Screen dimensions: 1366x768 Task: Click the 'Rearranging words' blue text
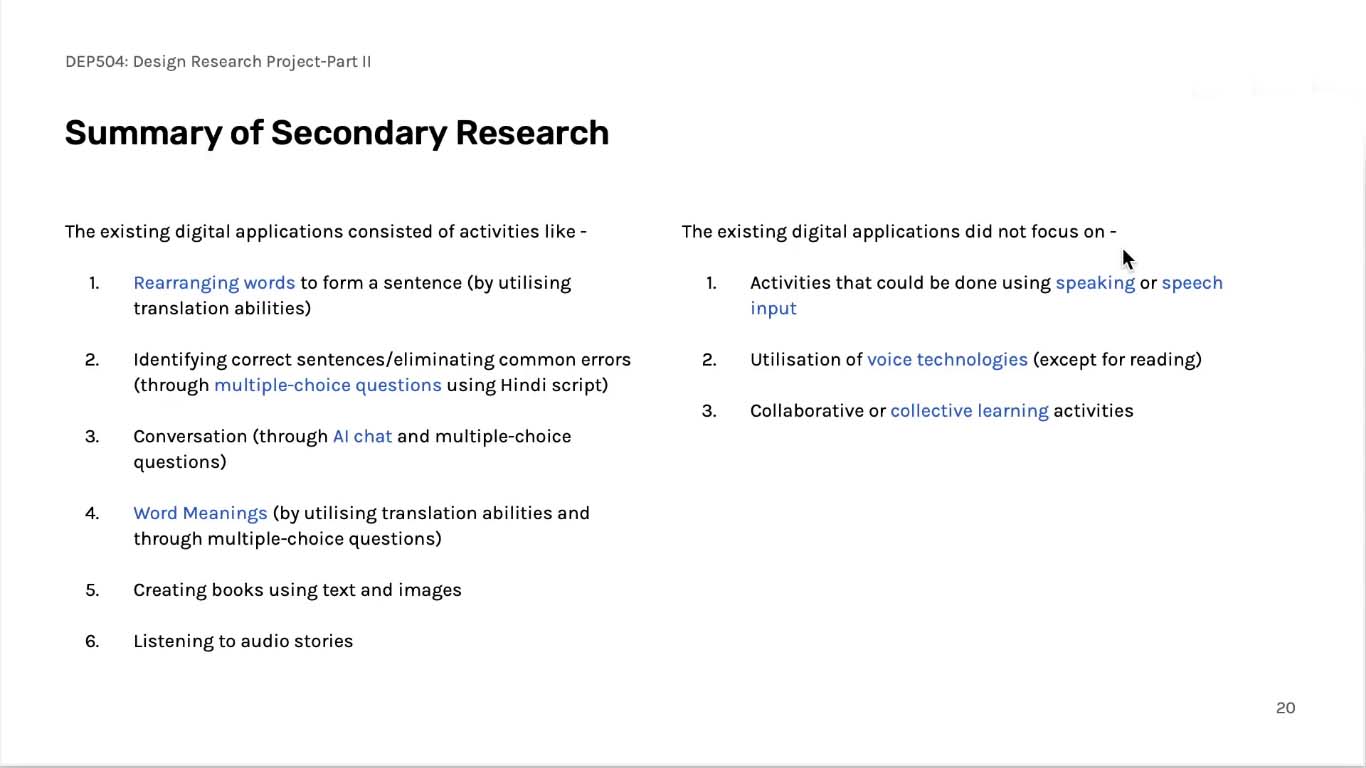(214, 283)
